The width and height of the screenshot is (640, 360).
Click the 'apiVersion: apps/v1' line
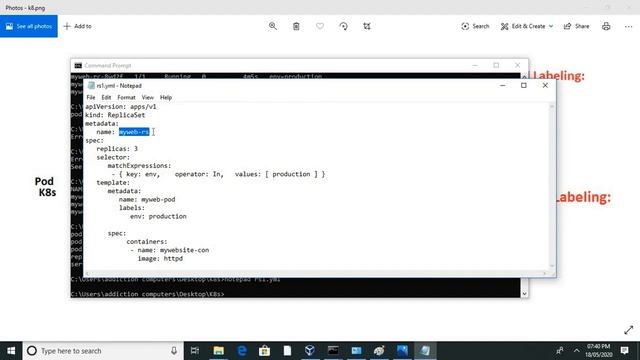pyautogui.click(x=120, y=107)
